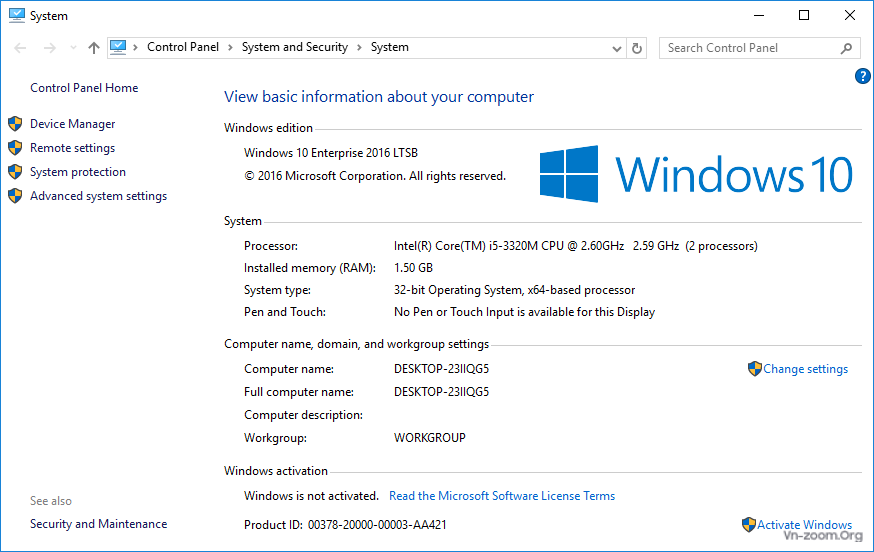This screenshot has height=552, width=874.
Task: Focus the Search Control Panel field
Action: click(x=759, y=48)
